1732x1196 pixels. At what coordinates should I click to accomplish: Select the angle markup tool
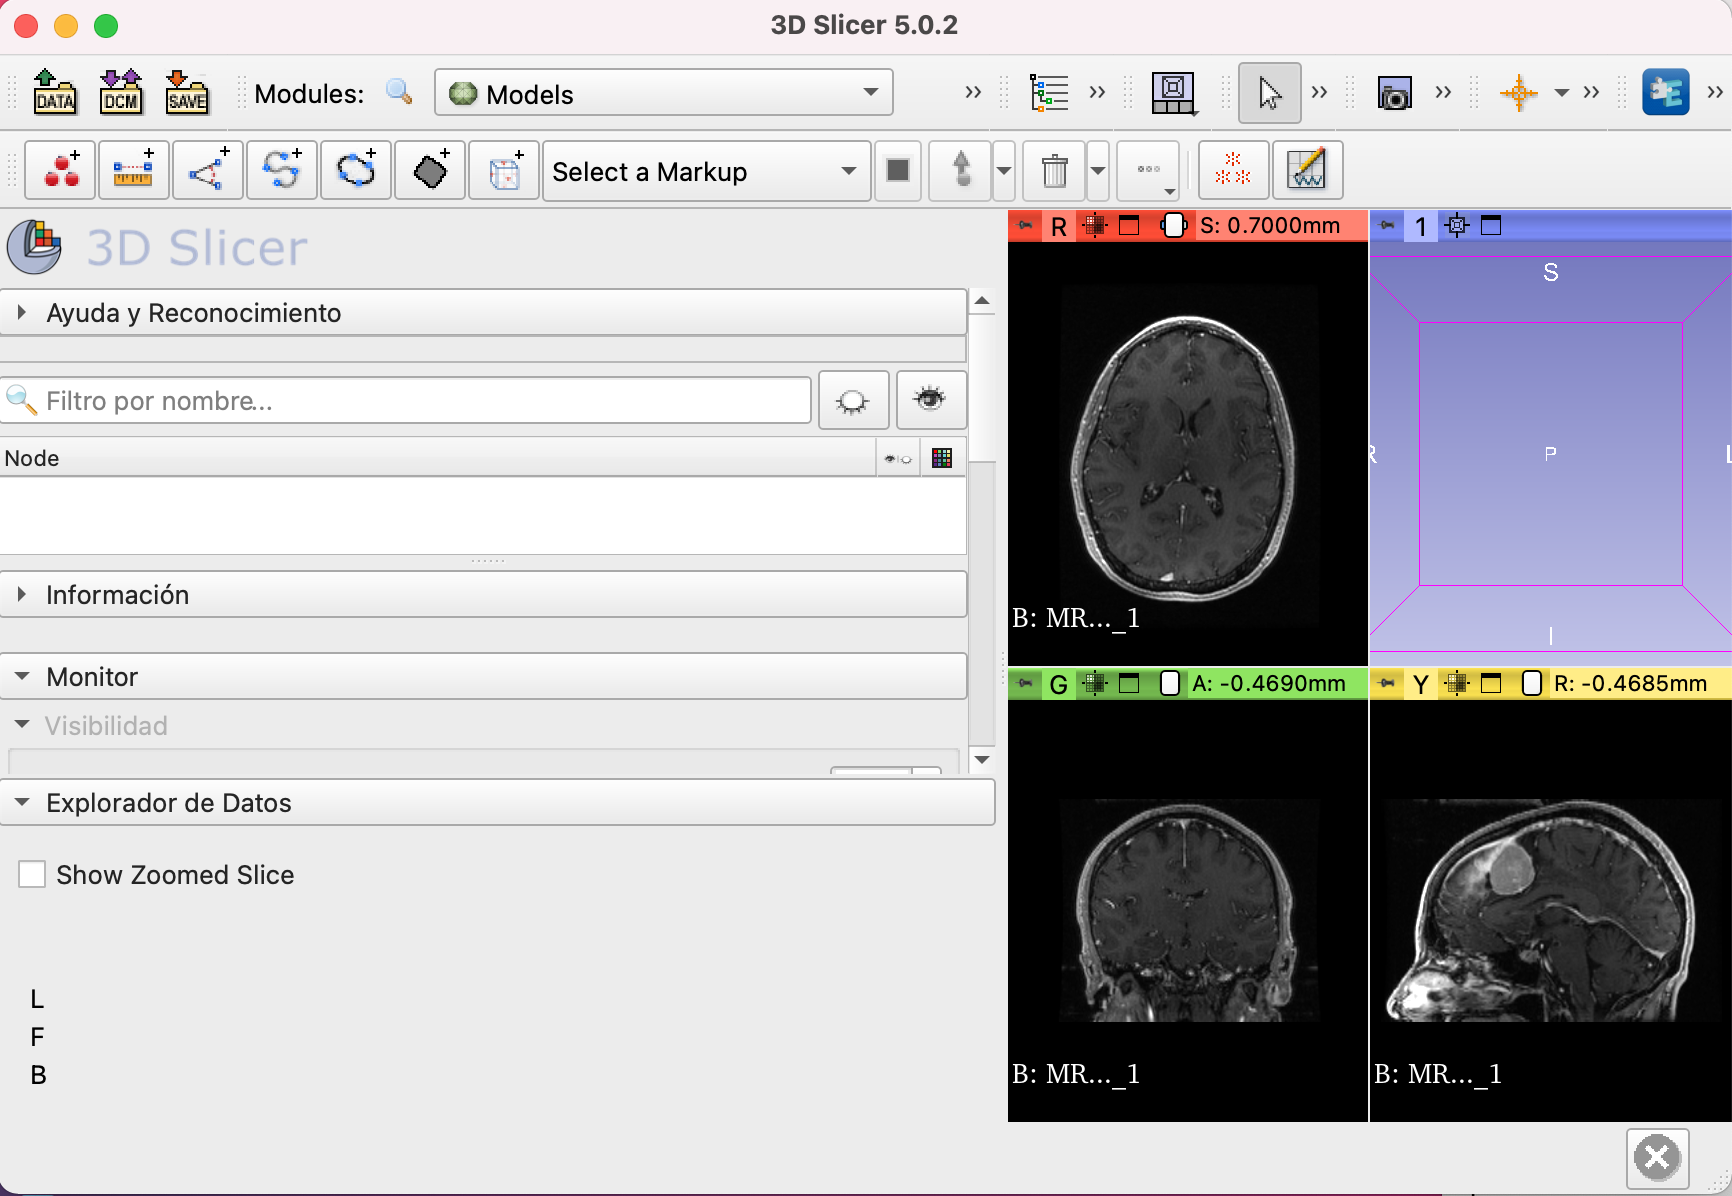click(208, 171)
